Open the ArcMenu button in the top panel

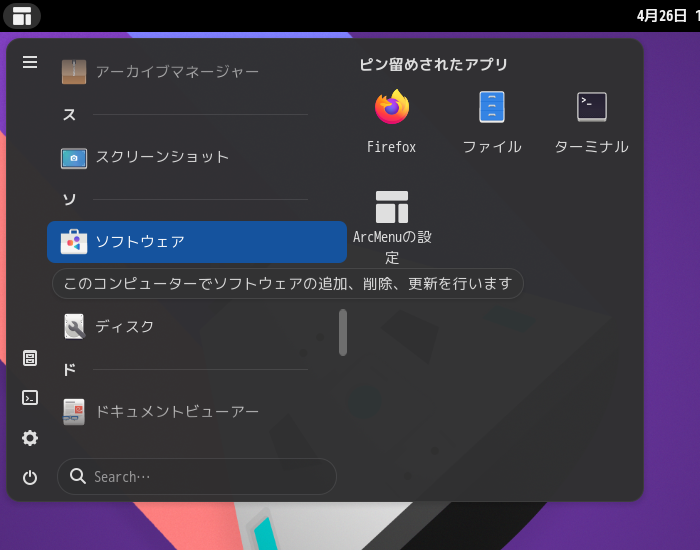coord(22,16)
